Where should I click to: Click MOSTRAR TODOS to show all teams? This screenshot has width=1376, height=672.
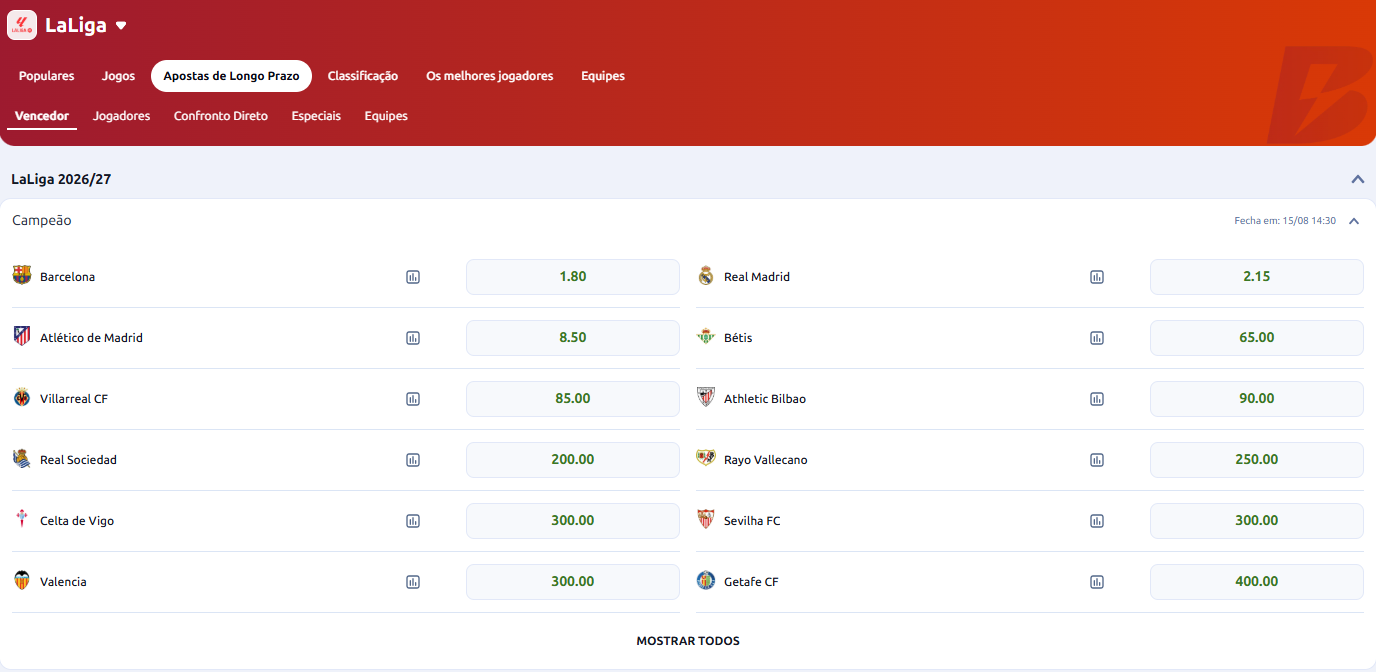(688, 641)
